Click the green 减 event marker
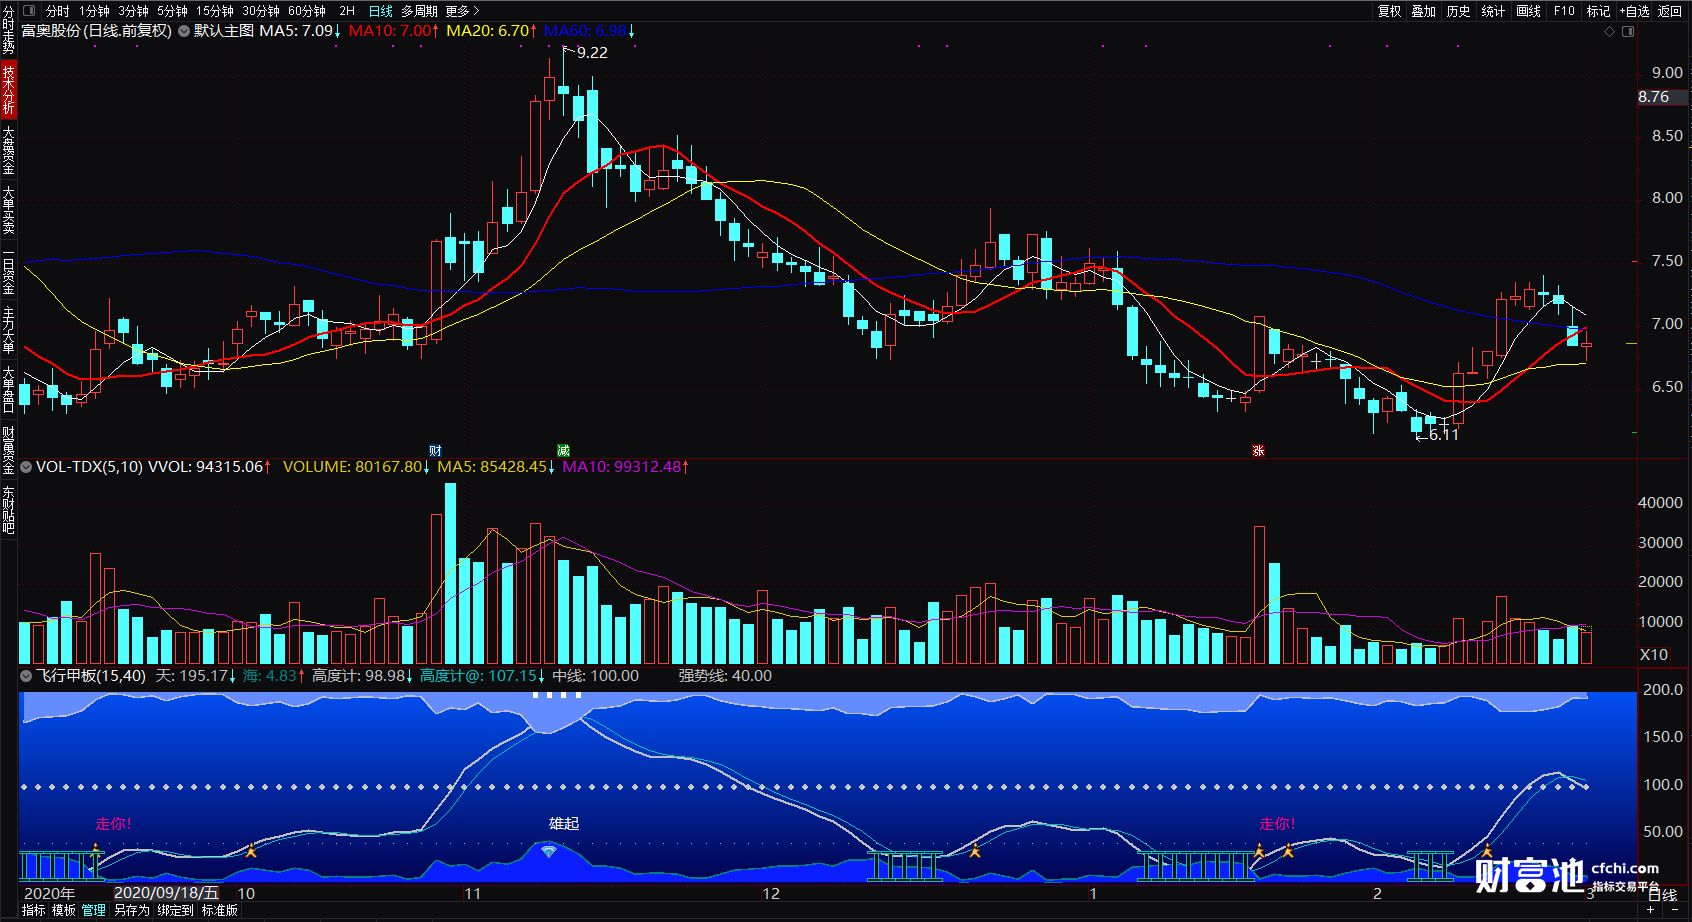The height and width of the screenshot is (922, 1692). [563, 451]
